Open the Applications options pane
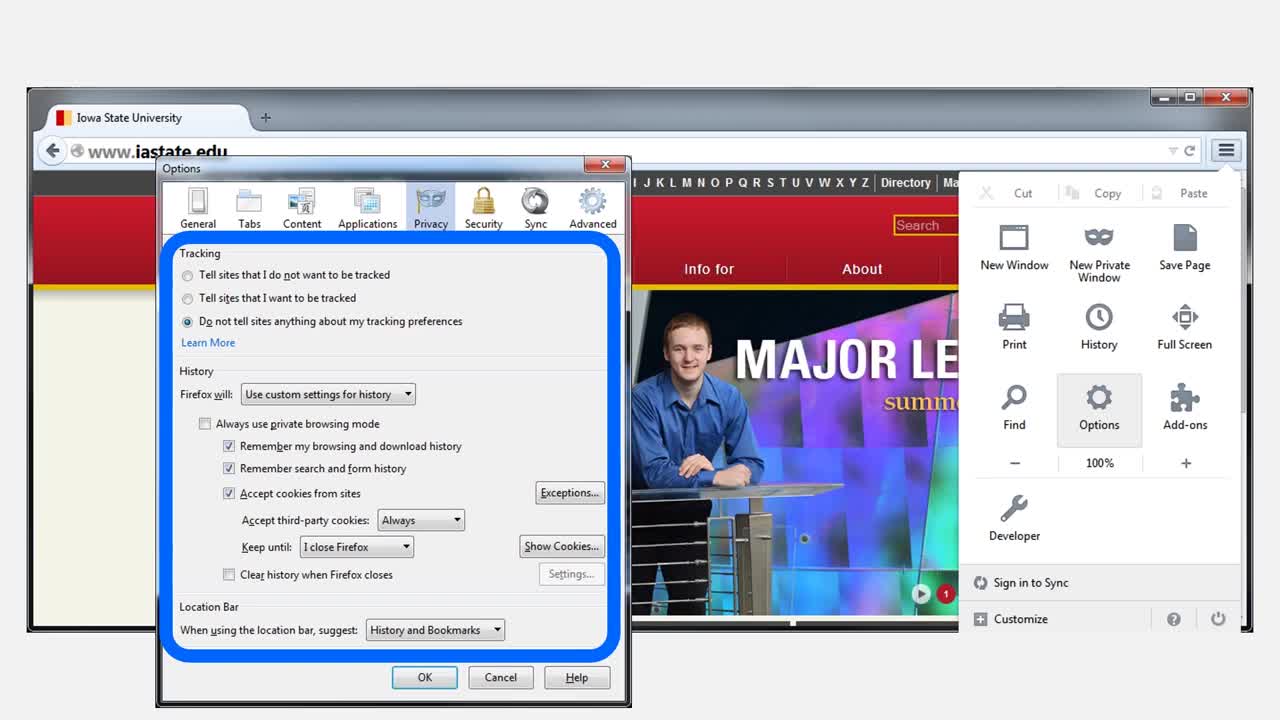Viewport: 1280px width, 720px height. click(x=367, y=208)
